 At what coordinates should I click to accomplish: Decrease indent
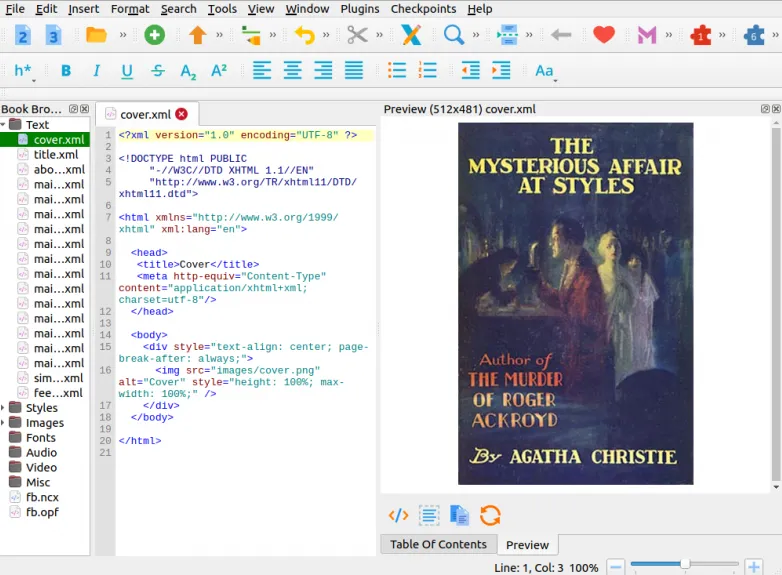pyautogui.click(x=470, y=70)
